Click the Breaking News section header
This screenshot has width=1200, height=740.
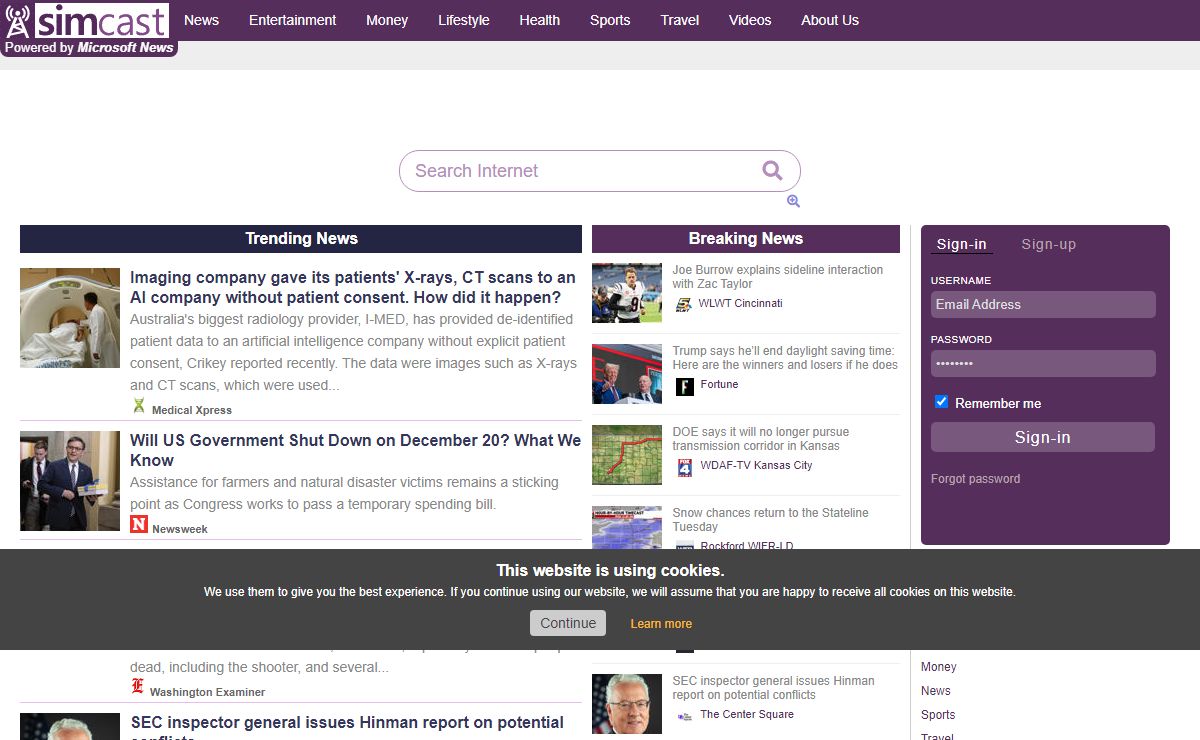pyautogui.click(x=746, y=239)
